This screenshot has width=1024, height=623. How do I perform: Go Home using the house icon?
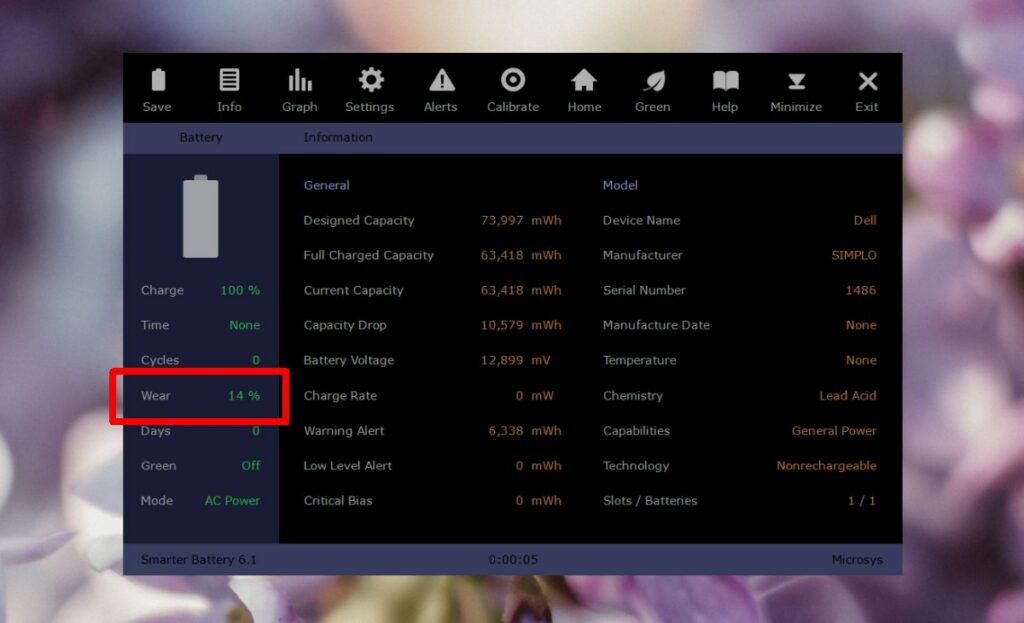click(583, 88)
